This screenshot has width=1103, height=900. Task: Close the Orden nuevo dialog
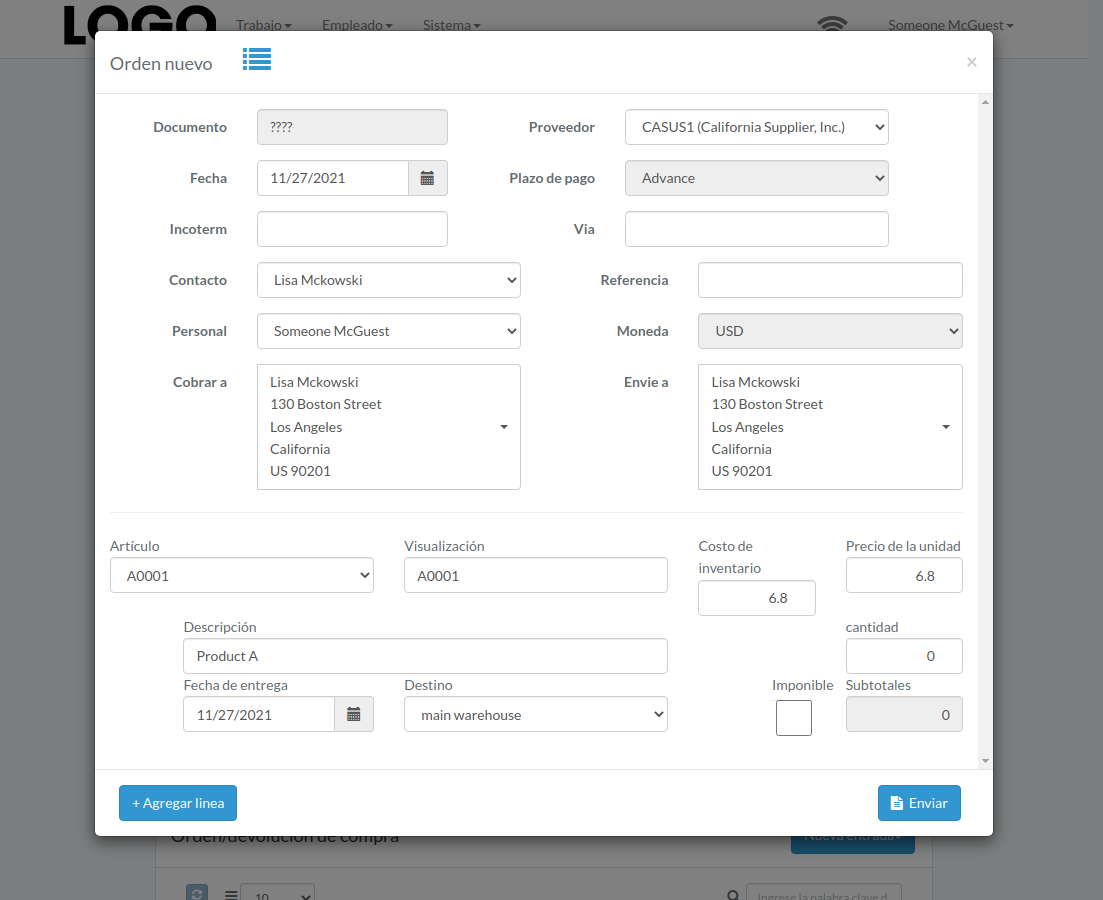tap(971, 63)
